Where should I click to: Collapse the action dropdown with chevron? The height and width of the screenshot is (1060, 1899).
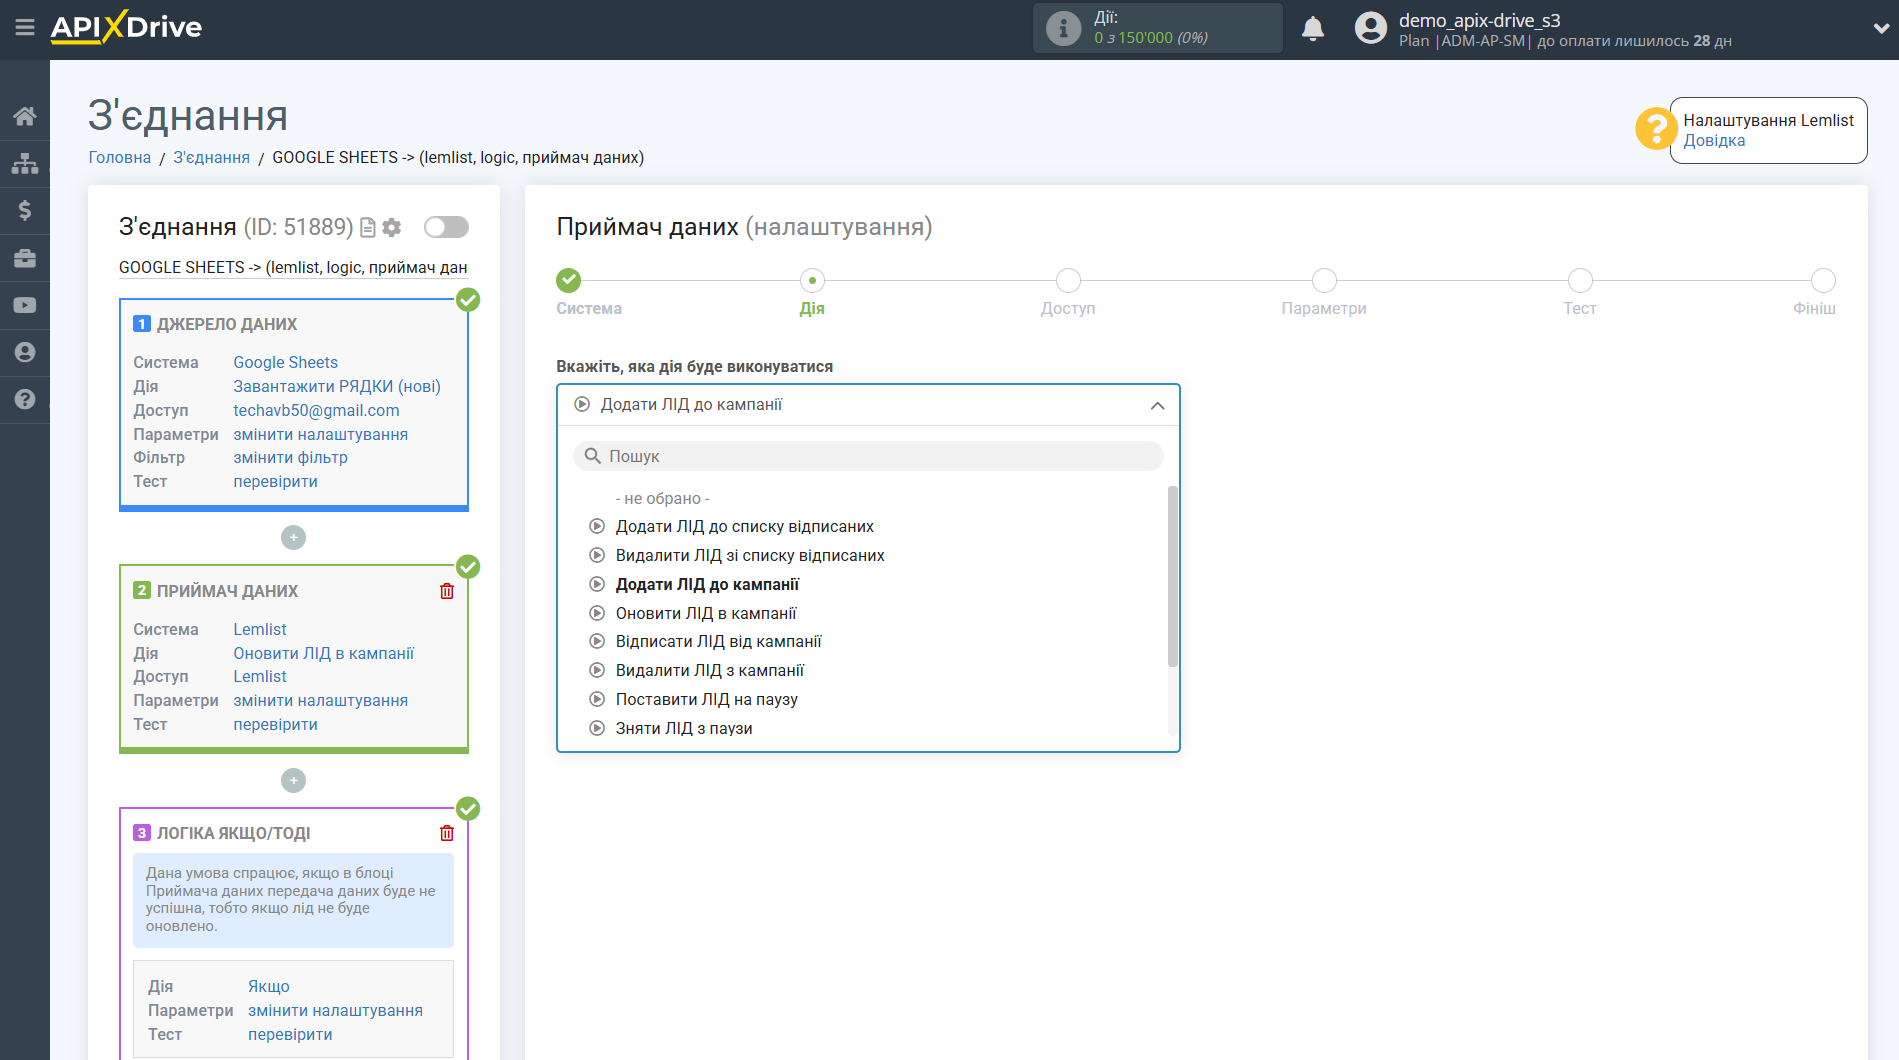(x=1158, y=405)
